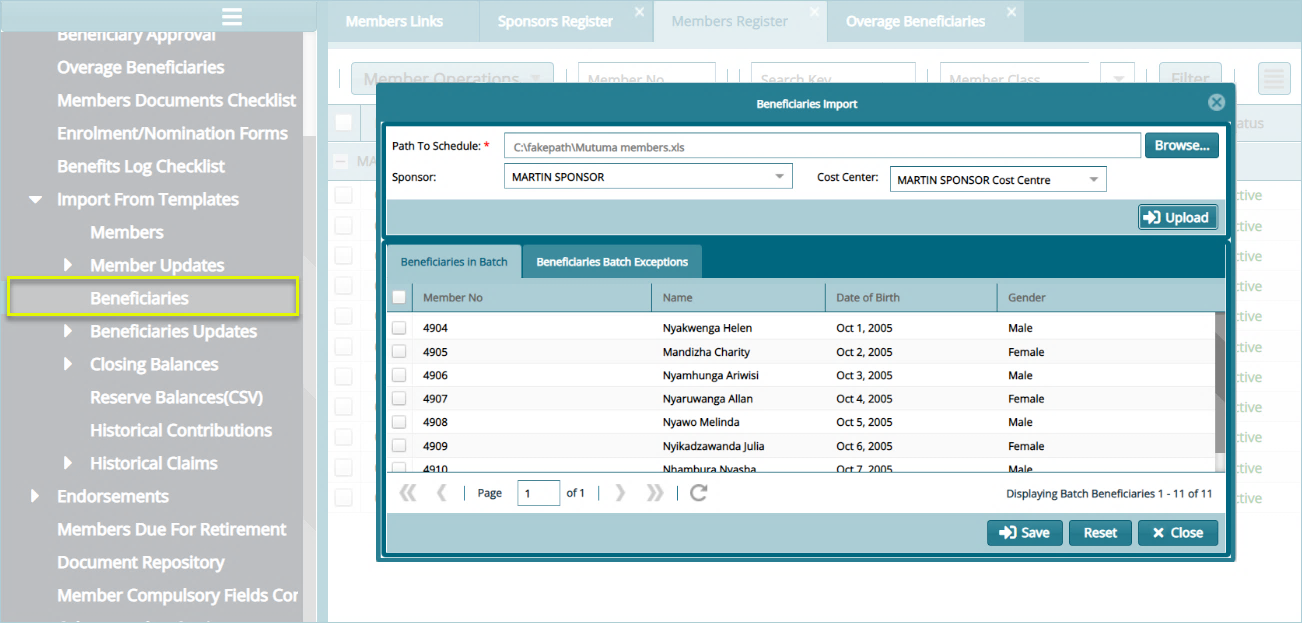Open Reserve Balances(CSV) item
The image size is (1302, 623).
(177, 397)
